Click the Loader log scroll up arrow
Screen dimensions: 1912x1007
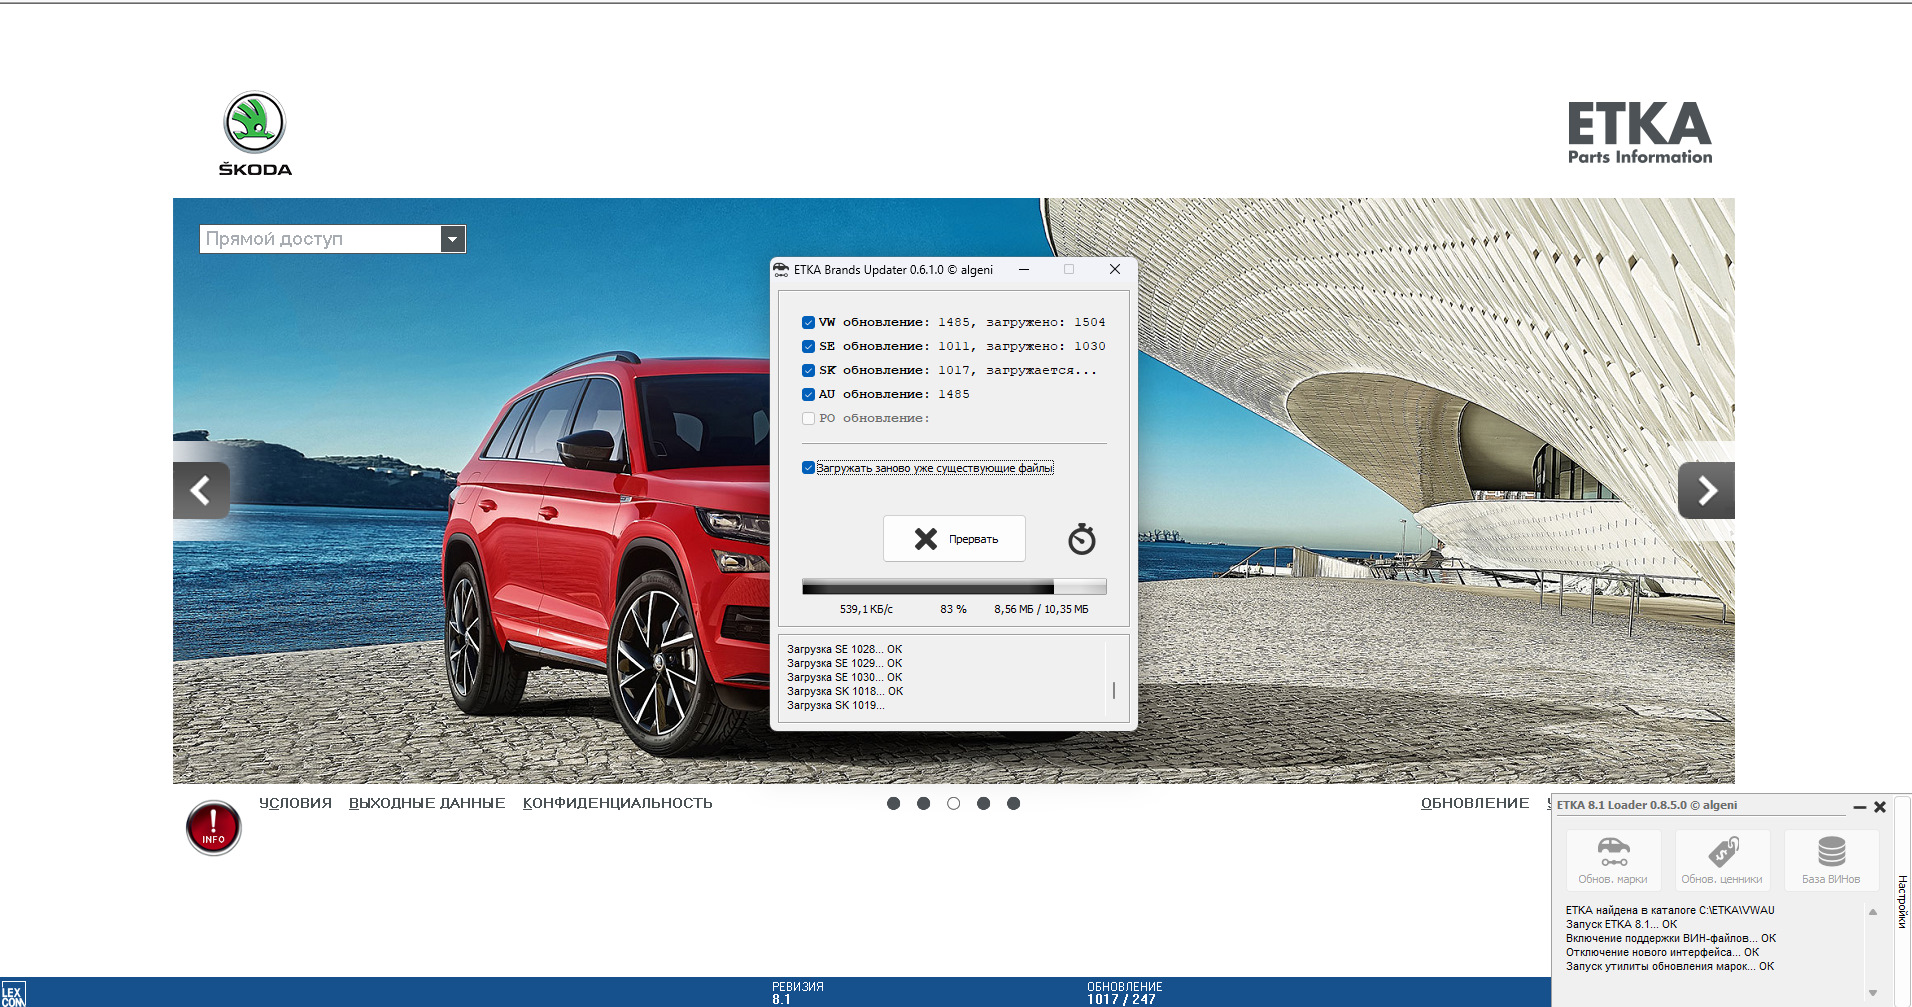click(1873, 911)
